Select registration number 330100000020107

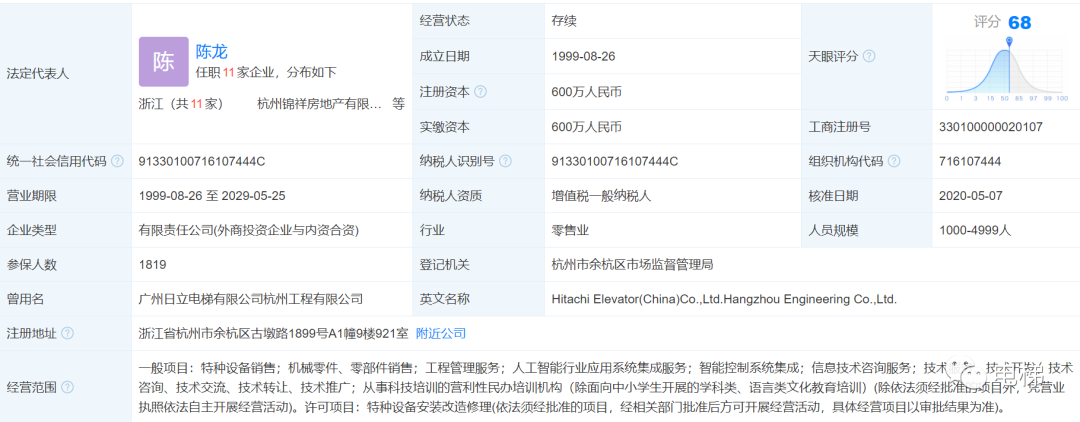click(990, 127)
